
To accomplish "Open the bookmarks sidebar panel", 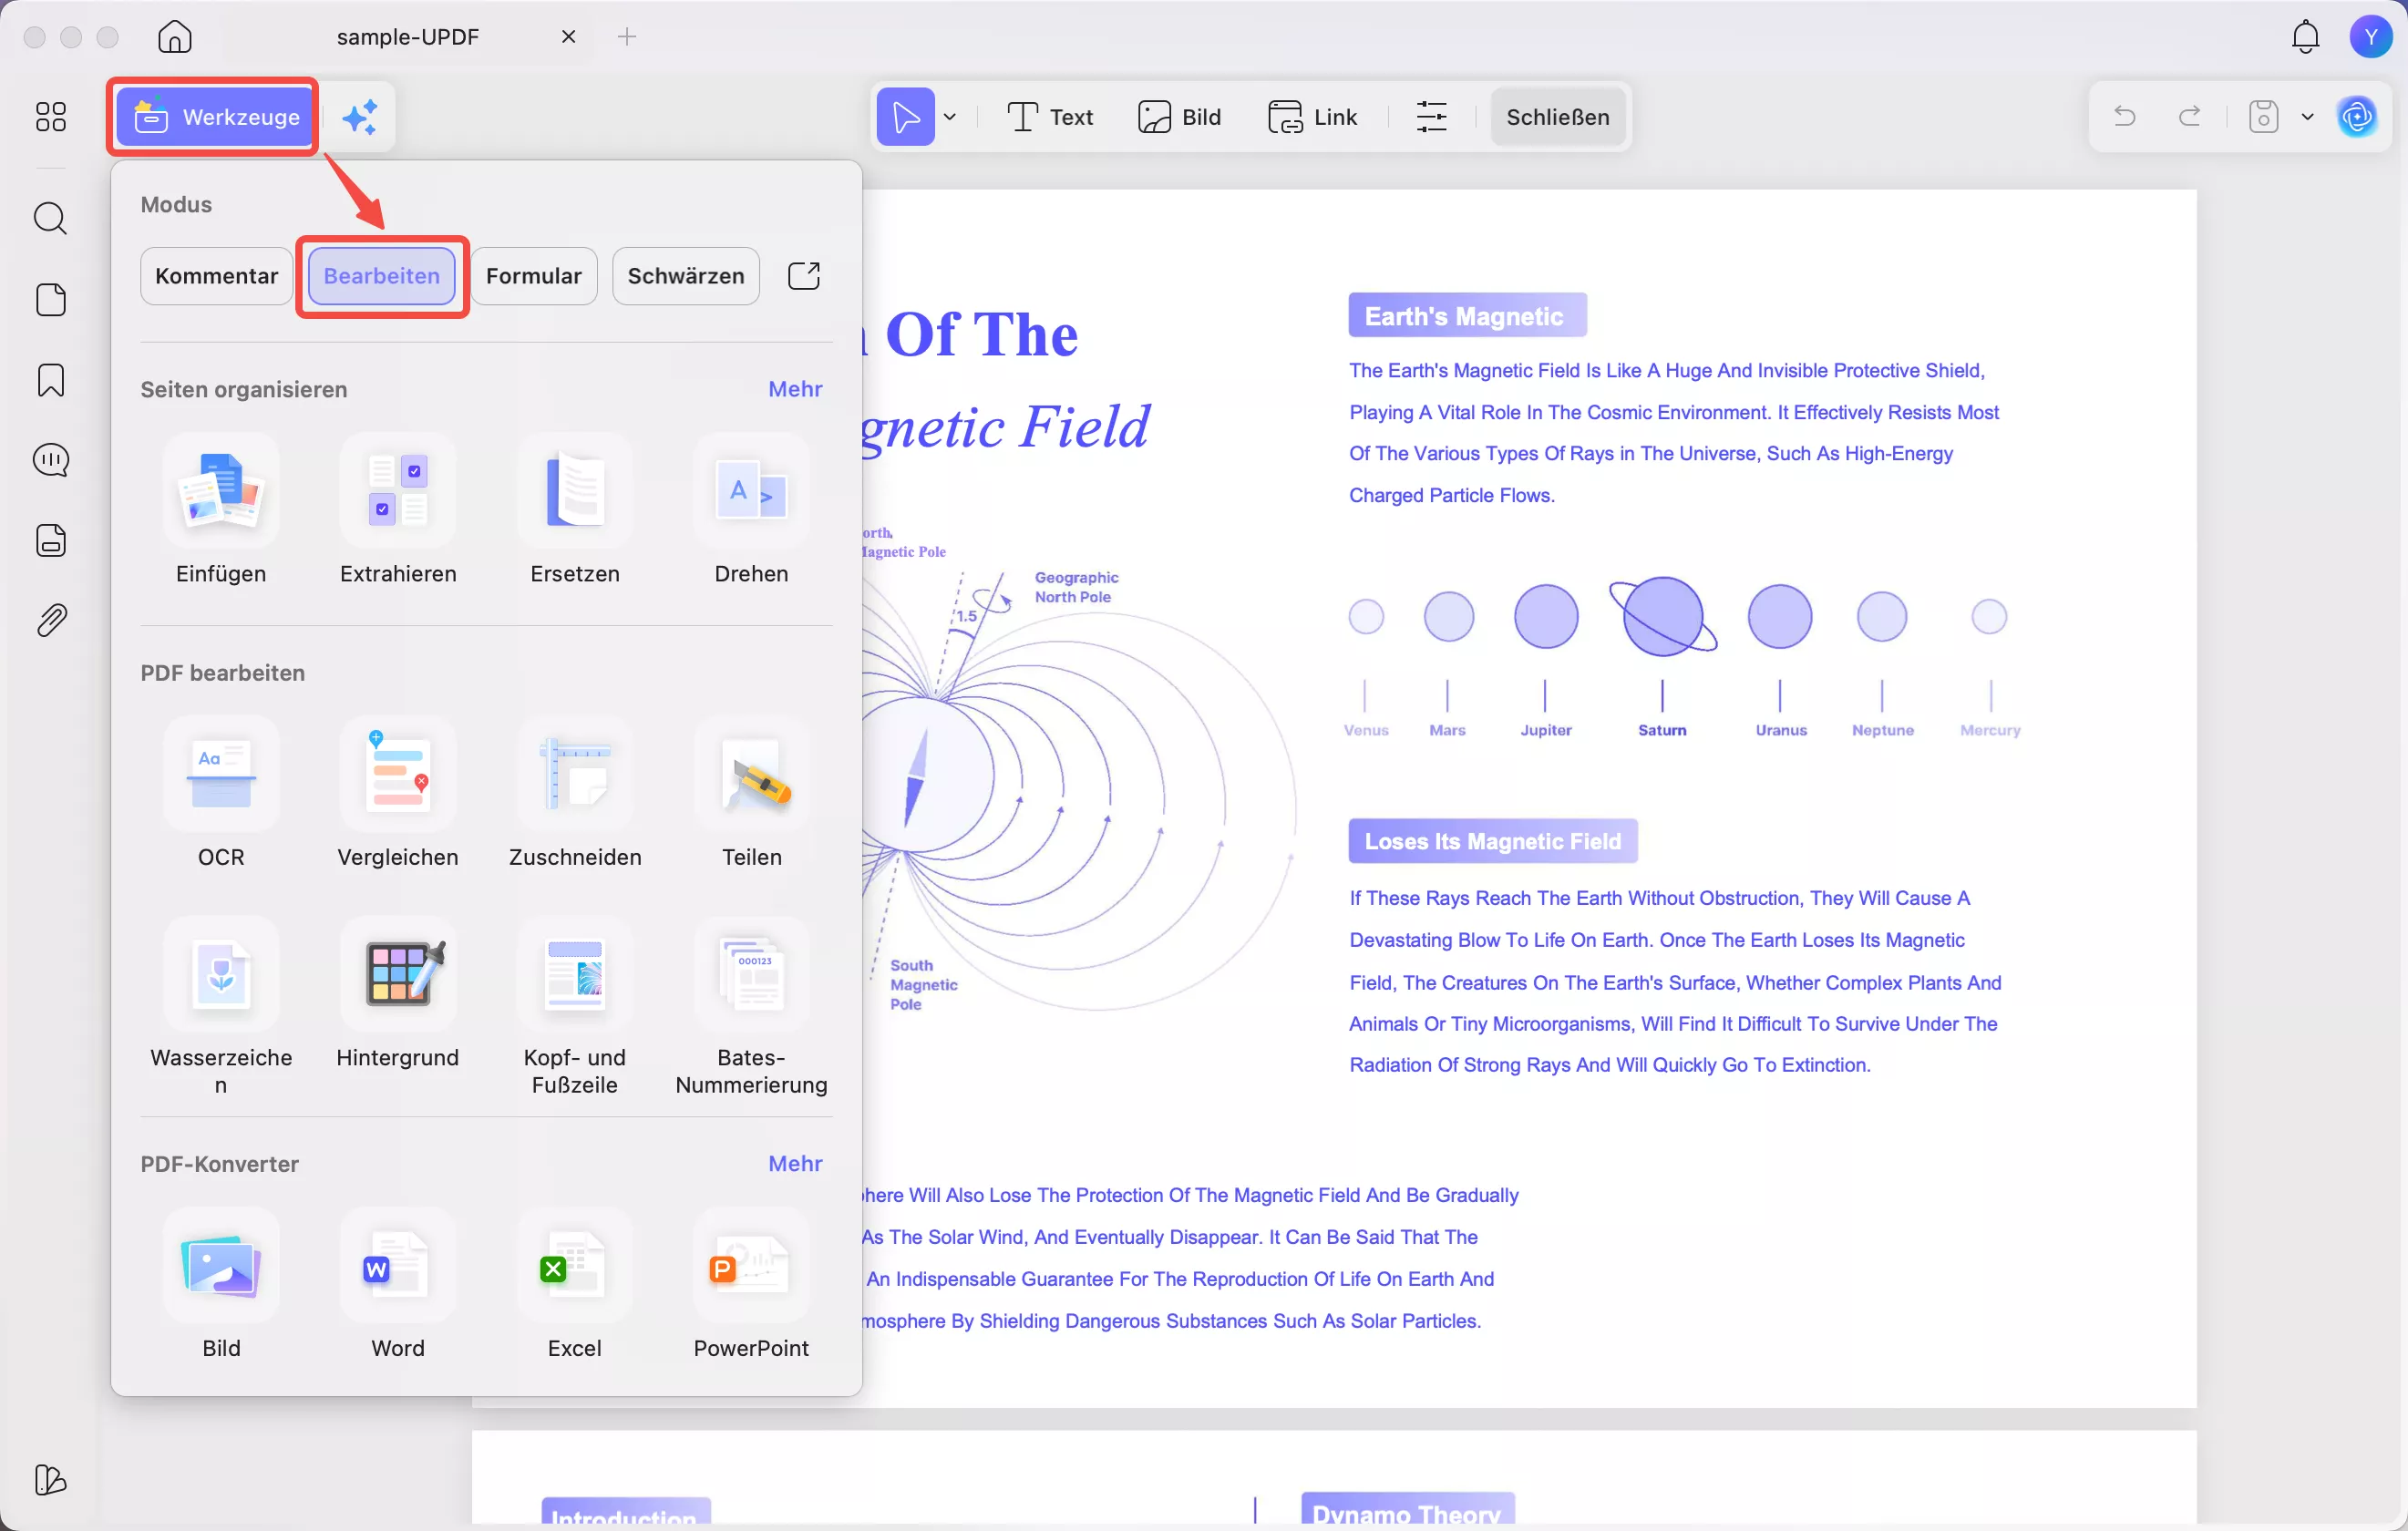I will [x=51, y=380].
